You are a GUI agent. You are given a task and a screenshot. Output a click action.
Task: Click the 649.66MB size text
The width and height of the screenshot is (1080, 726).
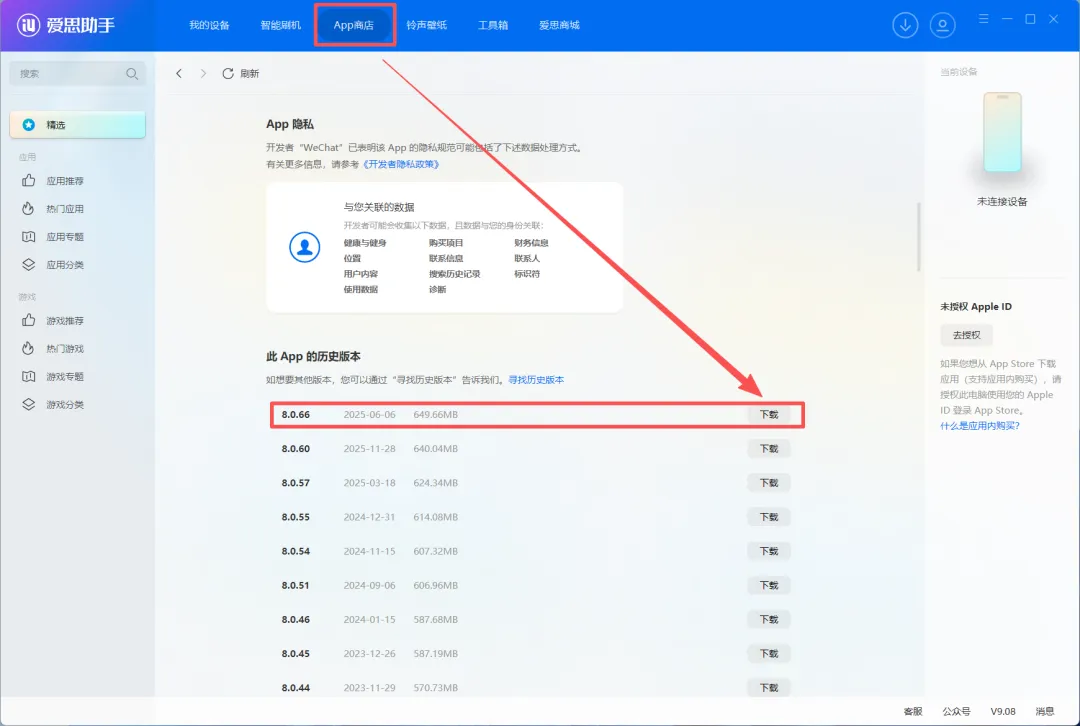pos(435,415)
